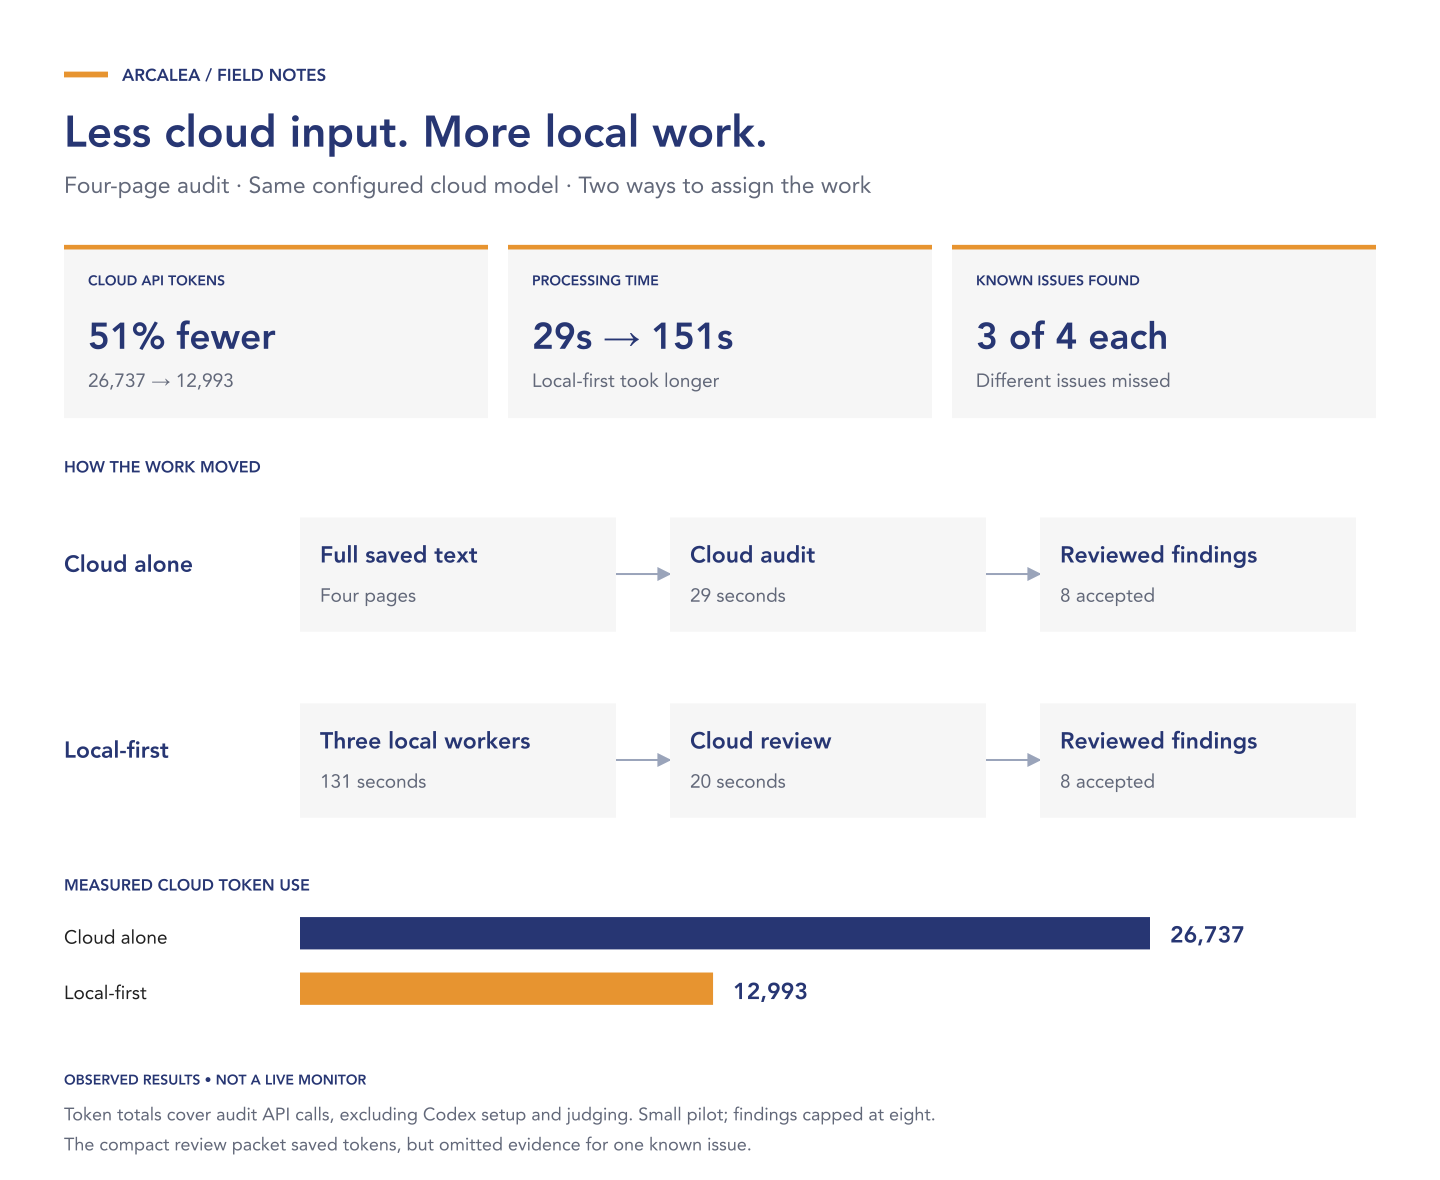Click "131 seconds" under Three local workers
Image resolution: width=1440 pixels, height=1180 pixels.
(x=373, y=782)
